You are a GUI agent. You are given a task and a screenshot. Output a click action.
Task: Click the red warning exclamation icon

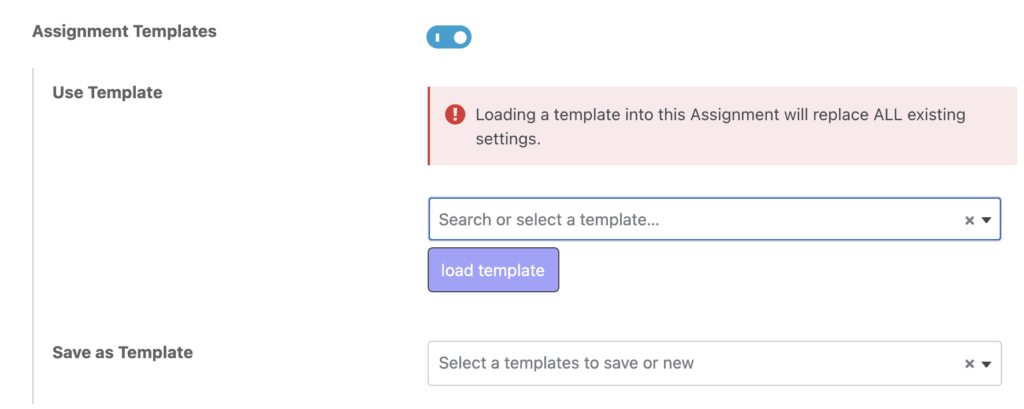(x=454, y=115)
